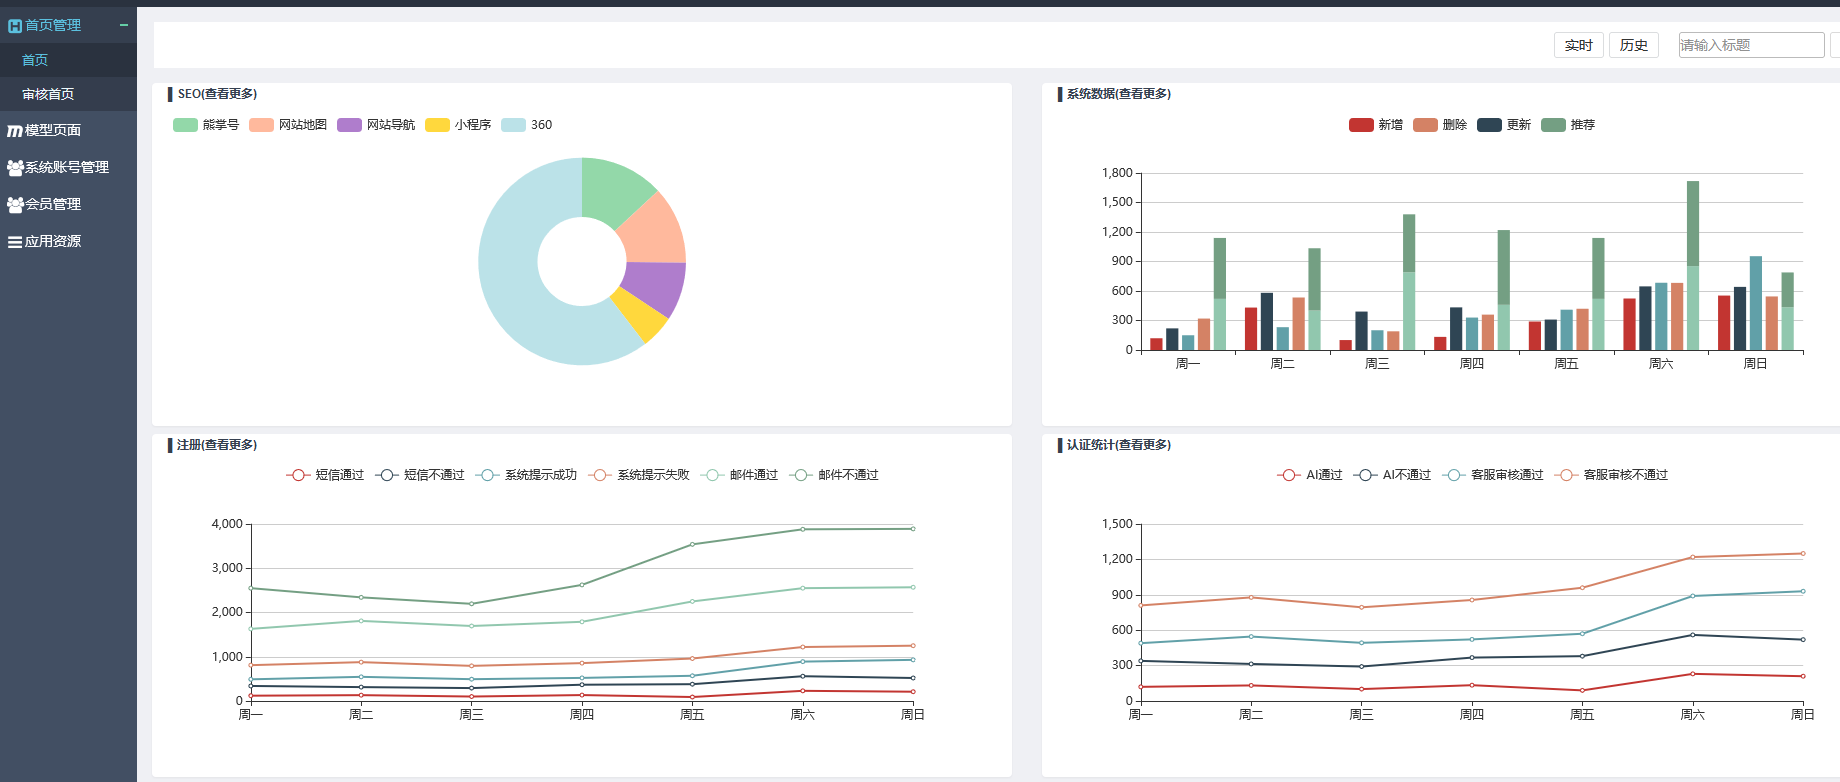Toggle the 新增 bar series legend
1840x782 pixels.
pyautogui.click(x=1376, y=125)
